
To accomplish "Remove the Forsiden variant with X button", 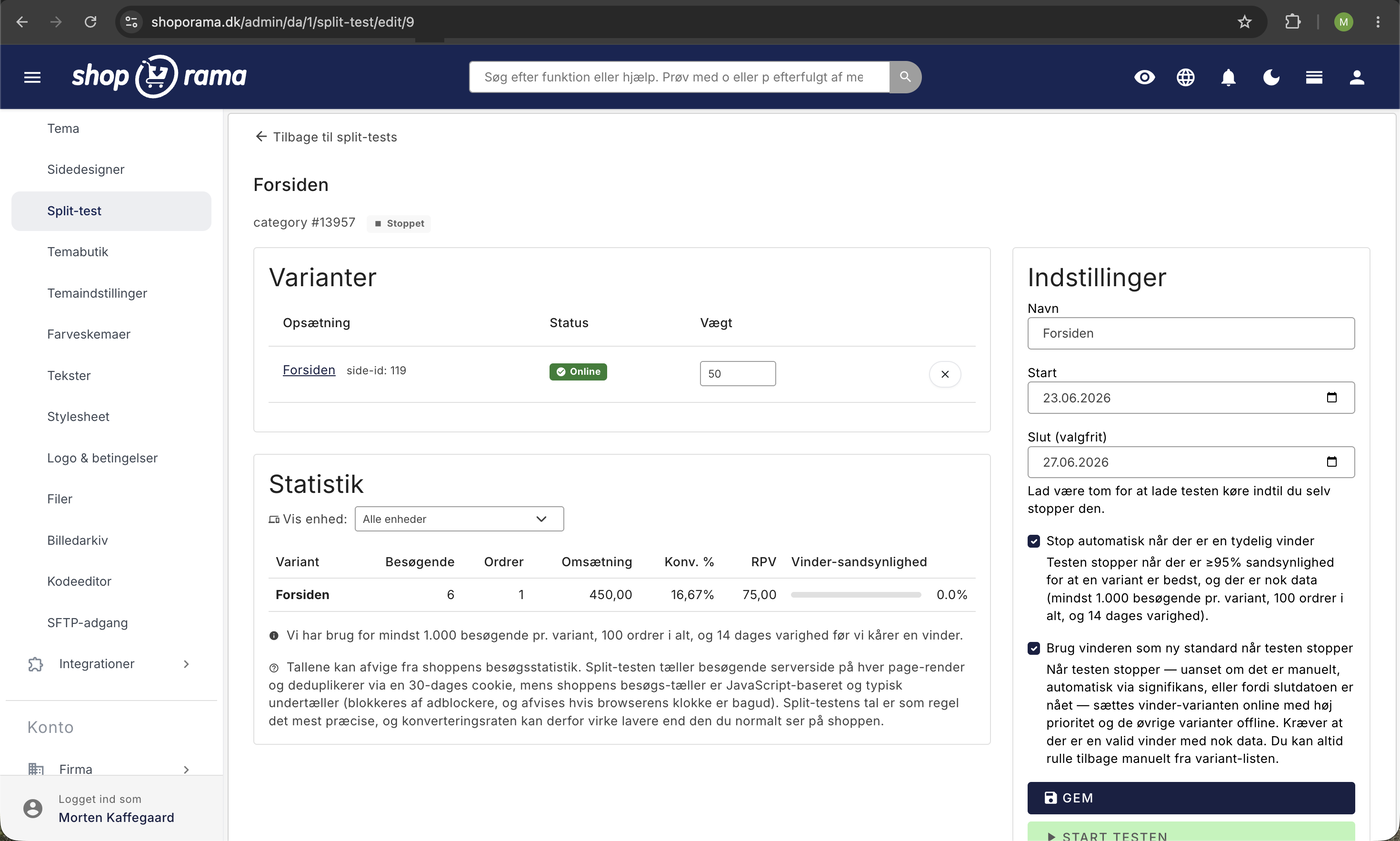I will [x=945, y=374].
